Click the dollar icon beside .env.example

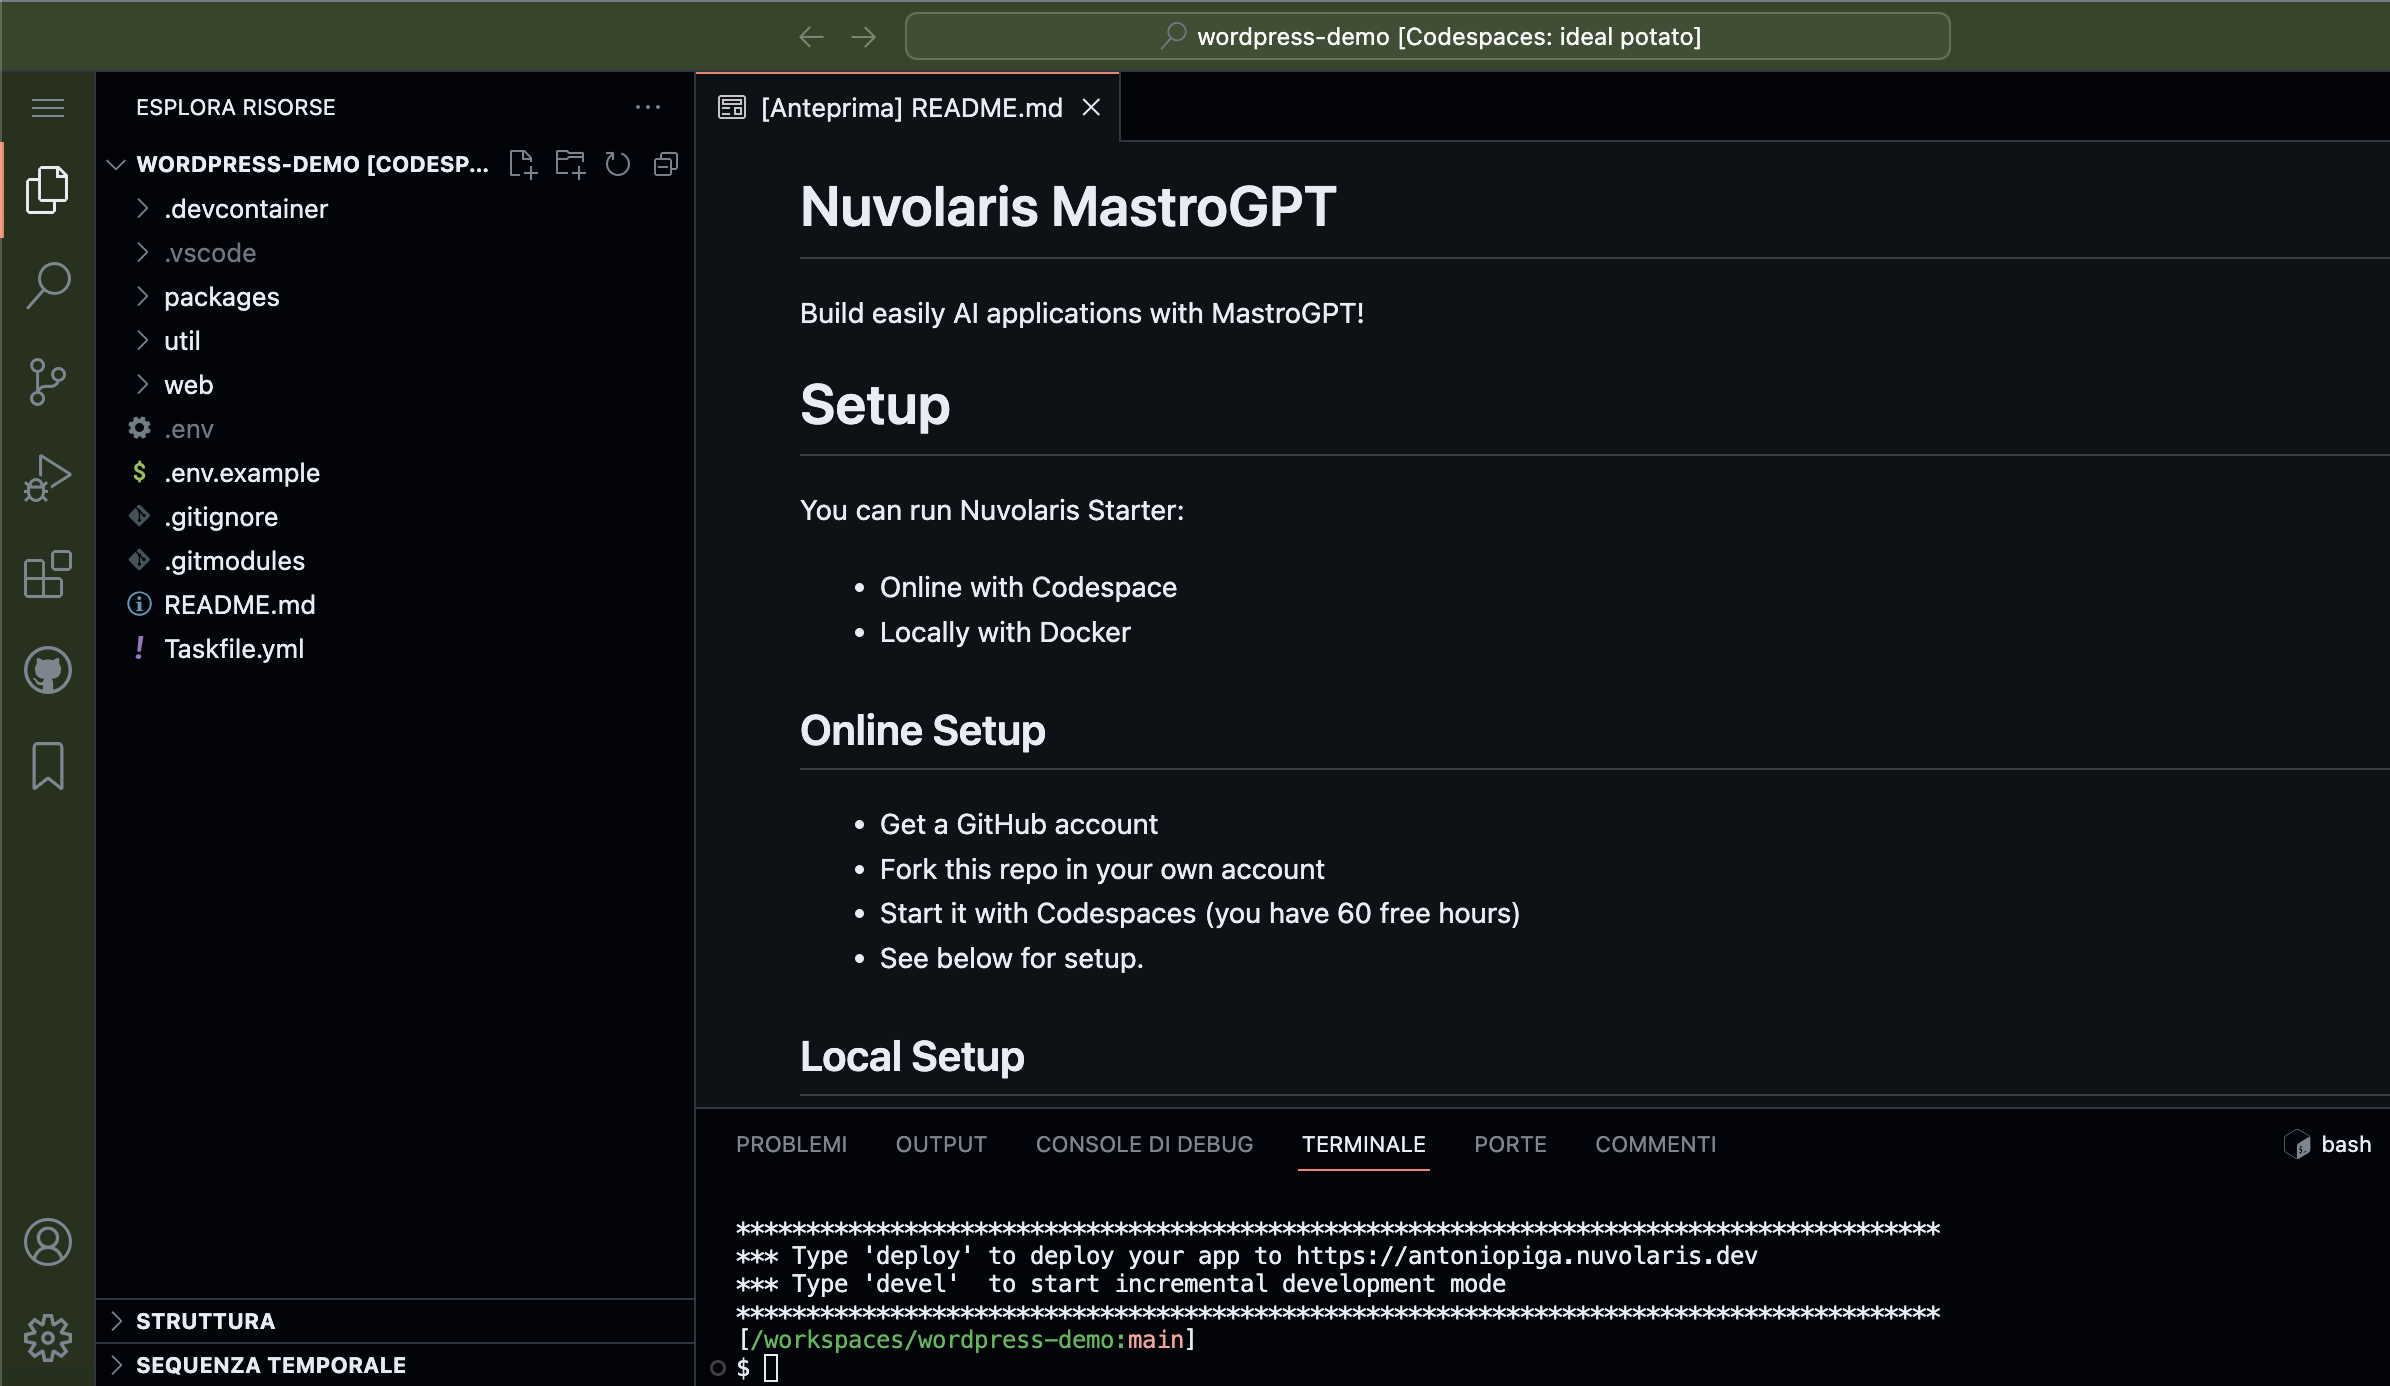click(139, 472)
